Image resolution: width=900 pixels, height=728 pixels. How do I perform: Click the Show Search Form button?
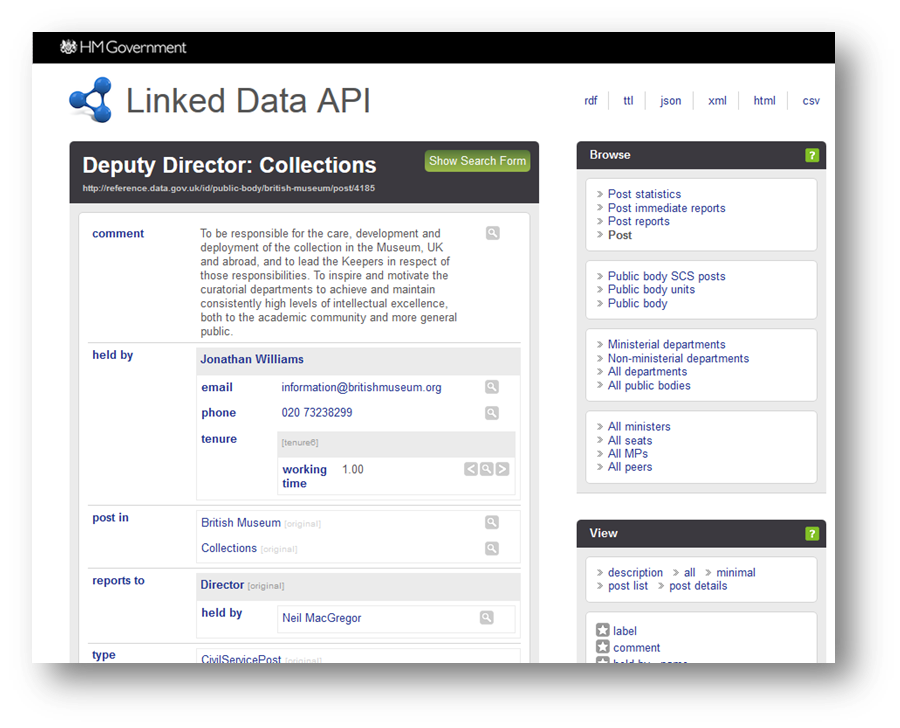click(x=478, y=161)
